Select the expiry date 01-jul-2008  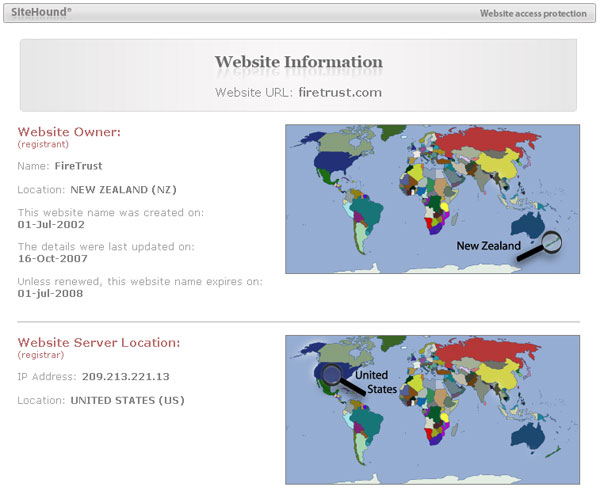(x=51, y=294)
